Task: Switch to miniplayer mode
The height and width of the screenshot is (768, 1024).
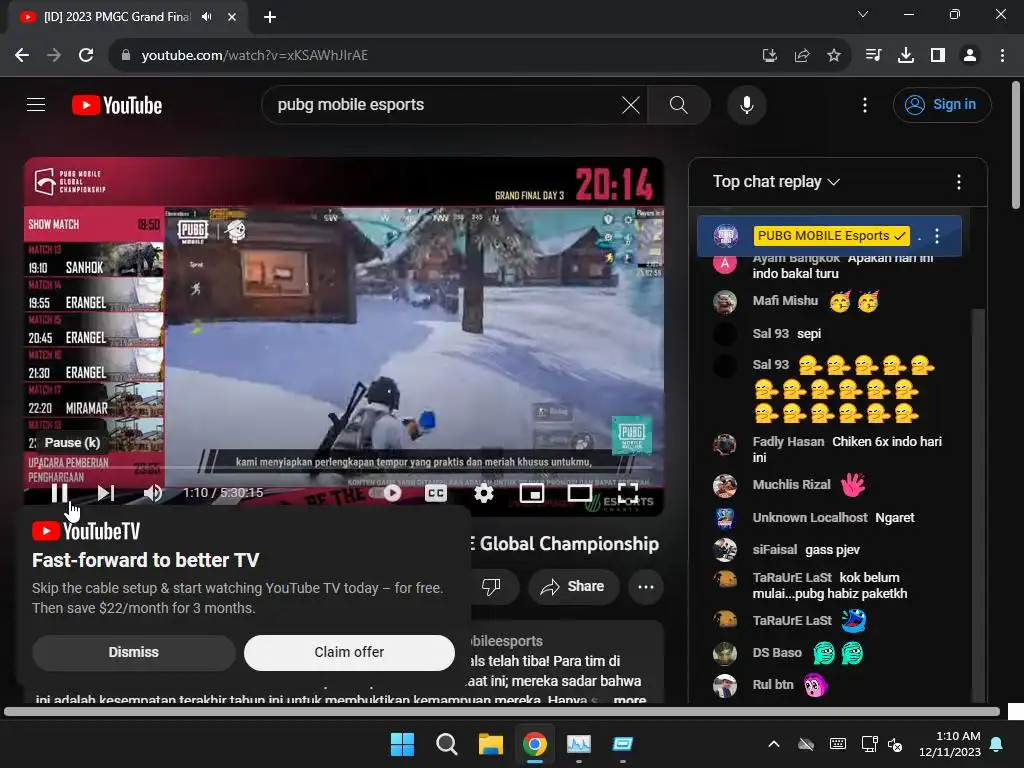Action: [532, 493]
